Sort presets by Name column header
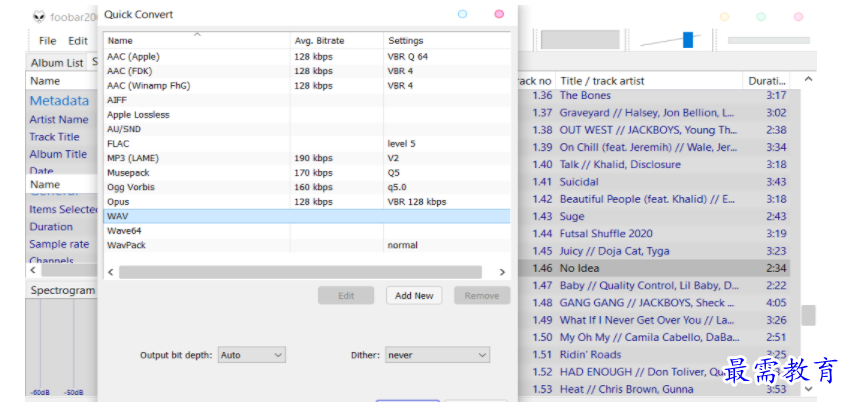Image resolution: width=846 pixels, height=402 pixels. [197, 40]
